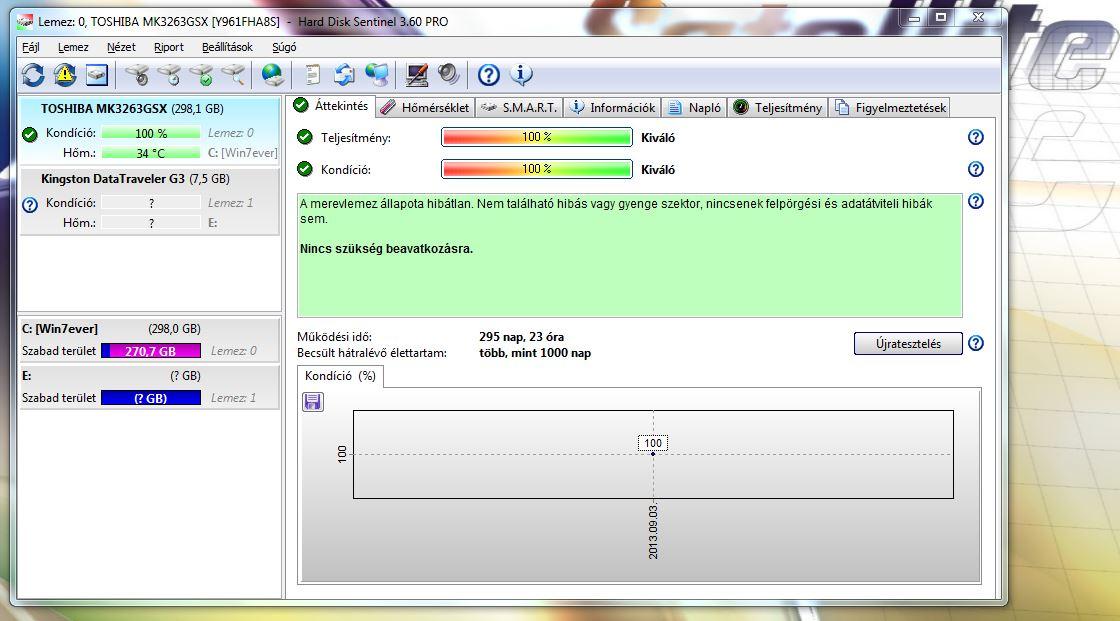The image size is (1120, 621).
Task: Click help icon beside Kondíció Kiváló bar
Action: pos(976,169)
